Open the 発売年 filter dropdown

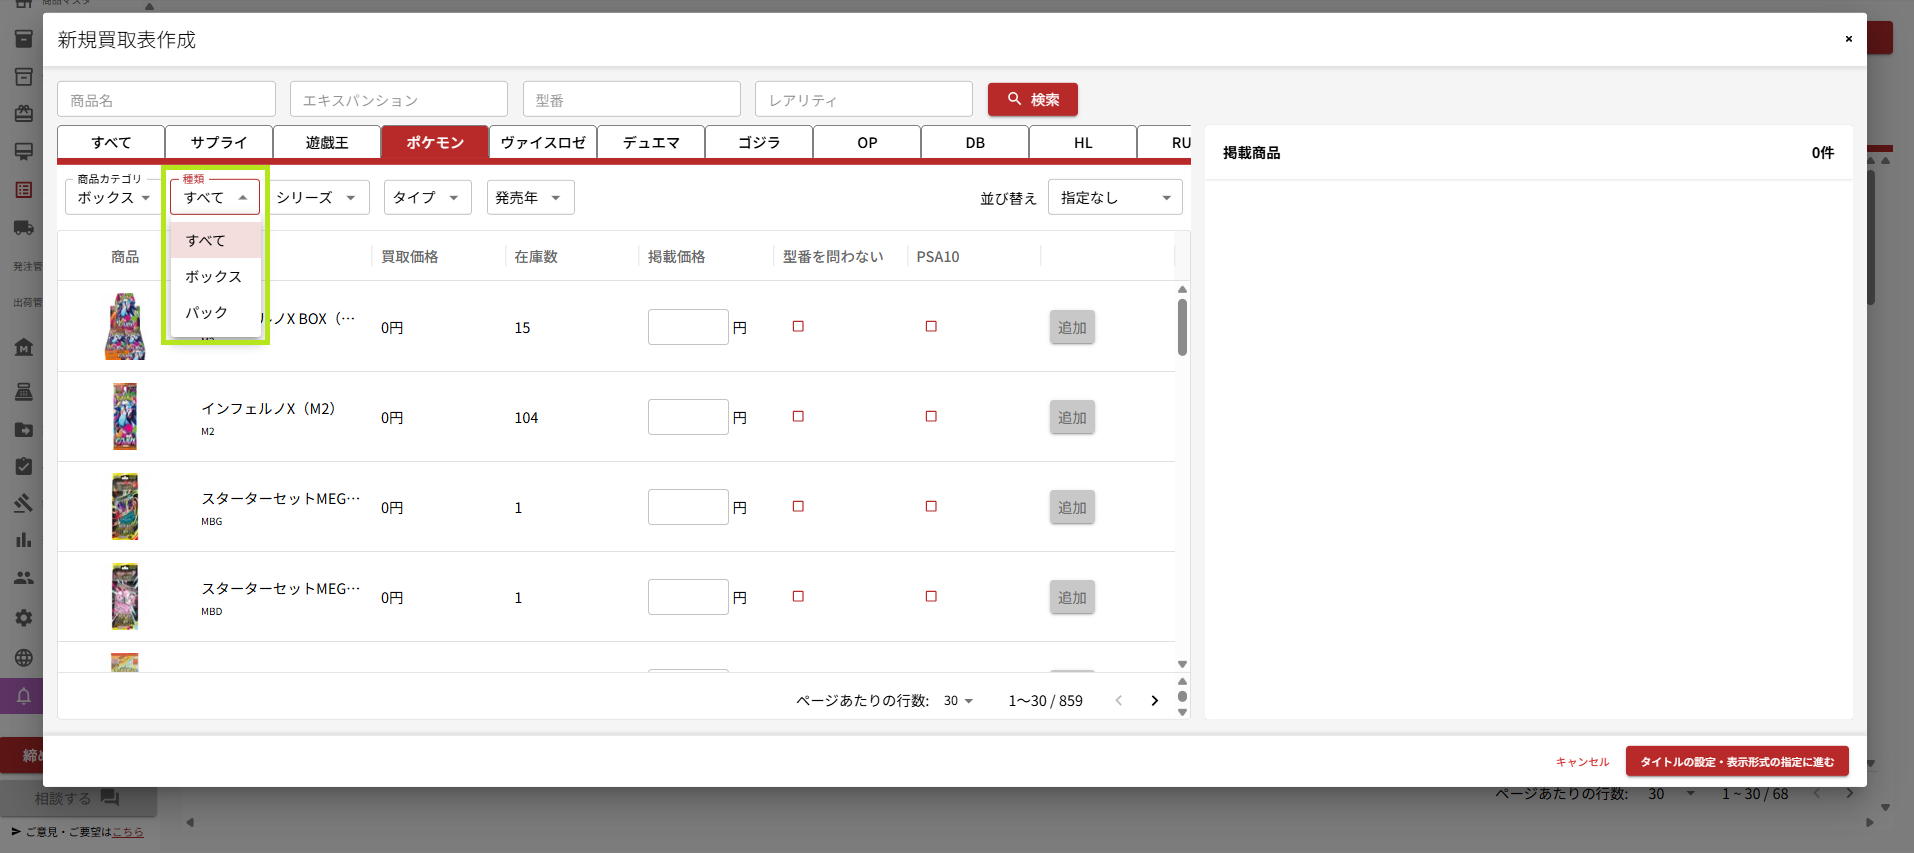click(529, 198)
